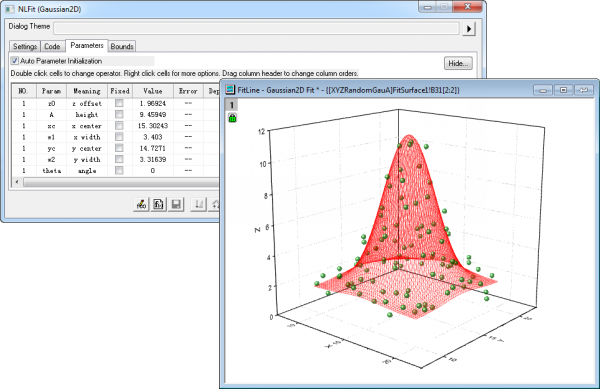Click the Z axis title in graph
The width and height of the screenshot is (600, 389).
257,229
